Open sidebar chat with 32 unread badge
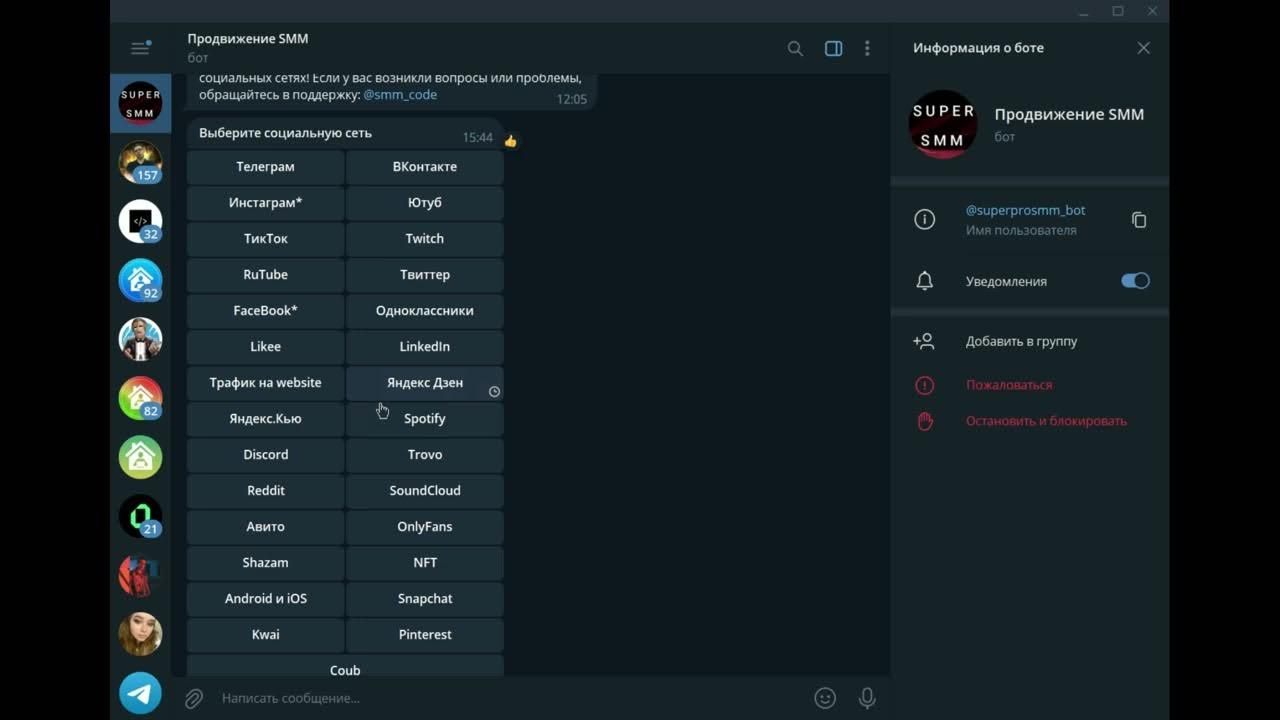 point(140,221)
